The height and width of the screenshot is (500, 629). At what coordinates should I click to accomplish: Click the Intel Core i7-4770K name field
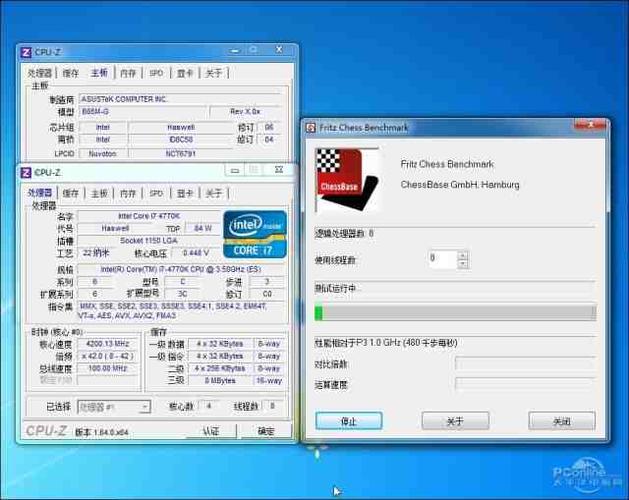point(149,216)
